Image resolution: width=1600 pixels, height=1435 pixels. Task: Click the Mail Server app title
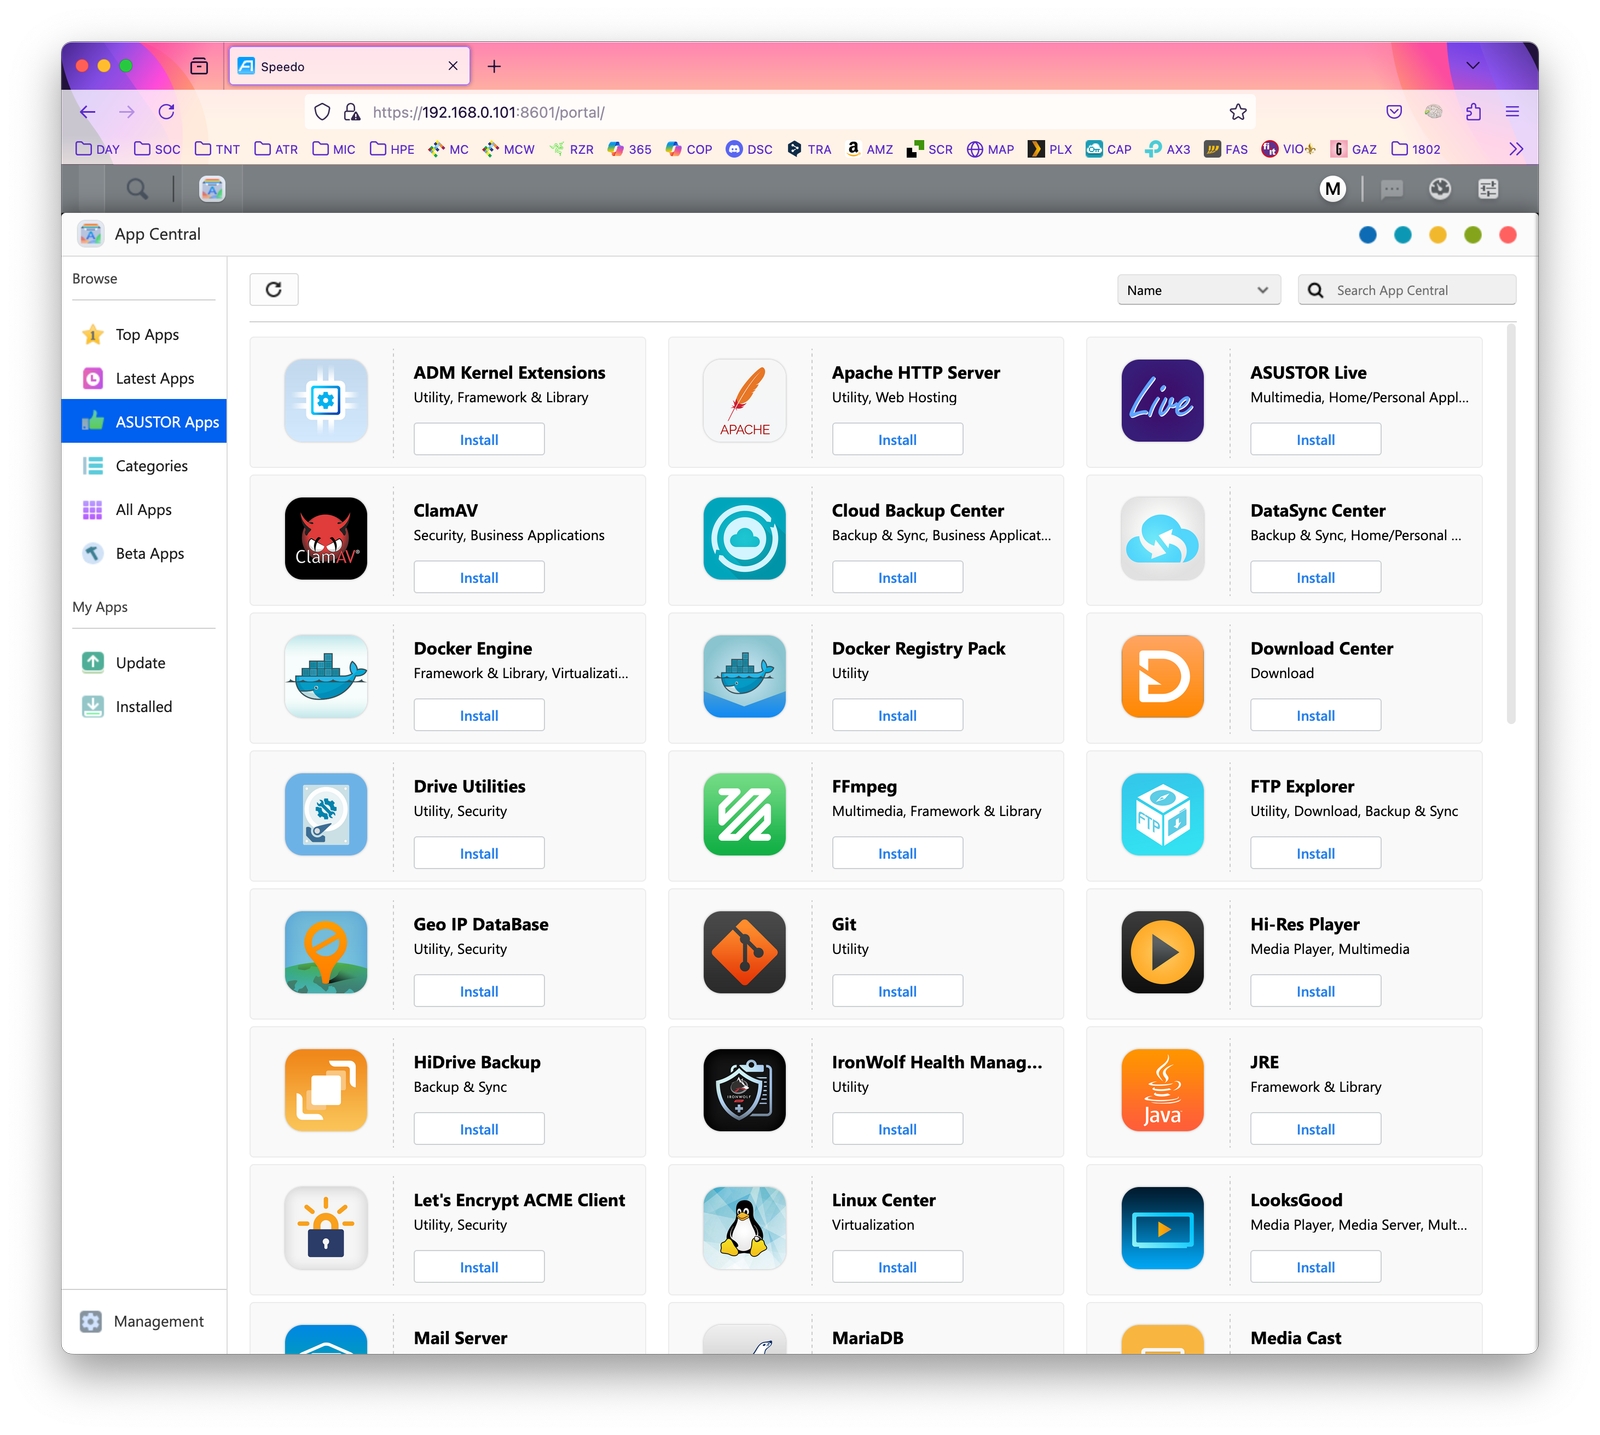click(460, 1338)
